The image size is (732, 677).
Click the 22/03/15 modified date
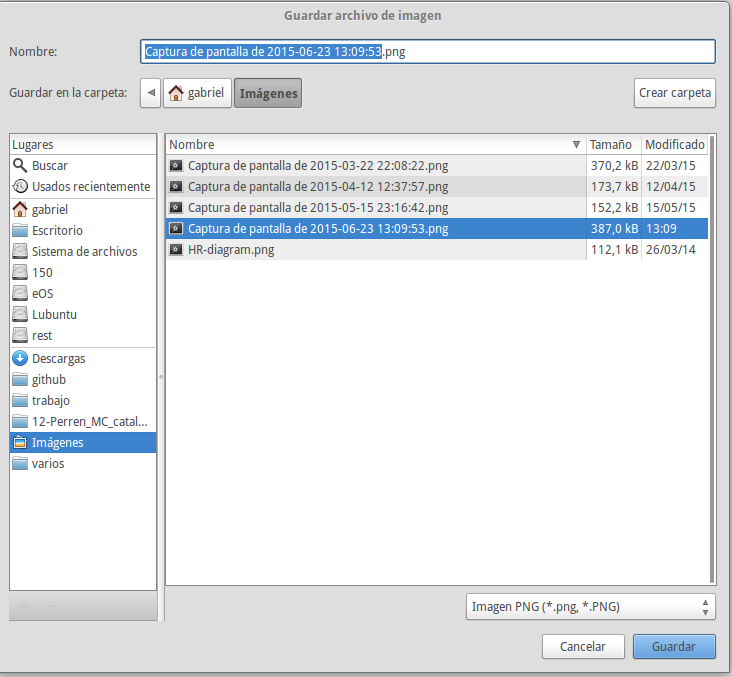(671, 165)
